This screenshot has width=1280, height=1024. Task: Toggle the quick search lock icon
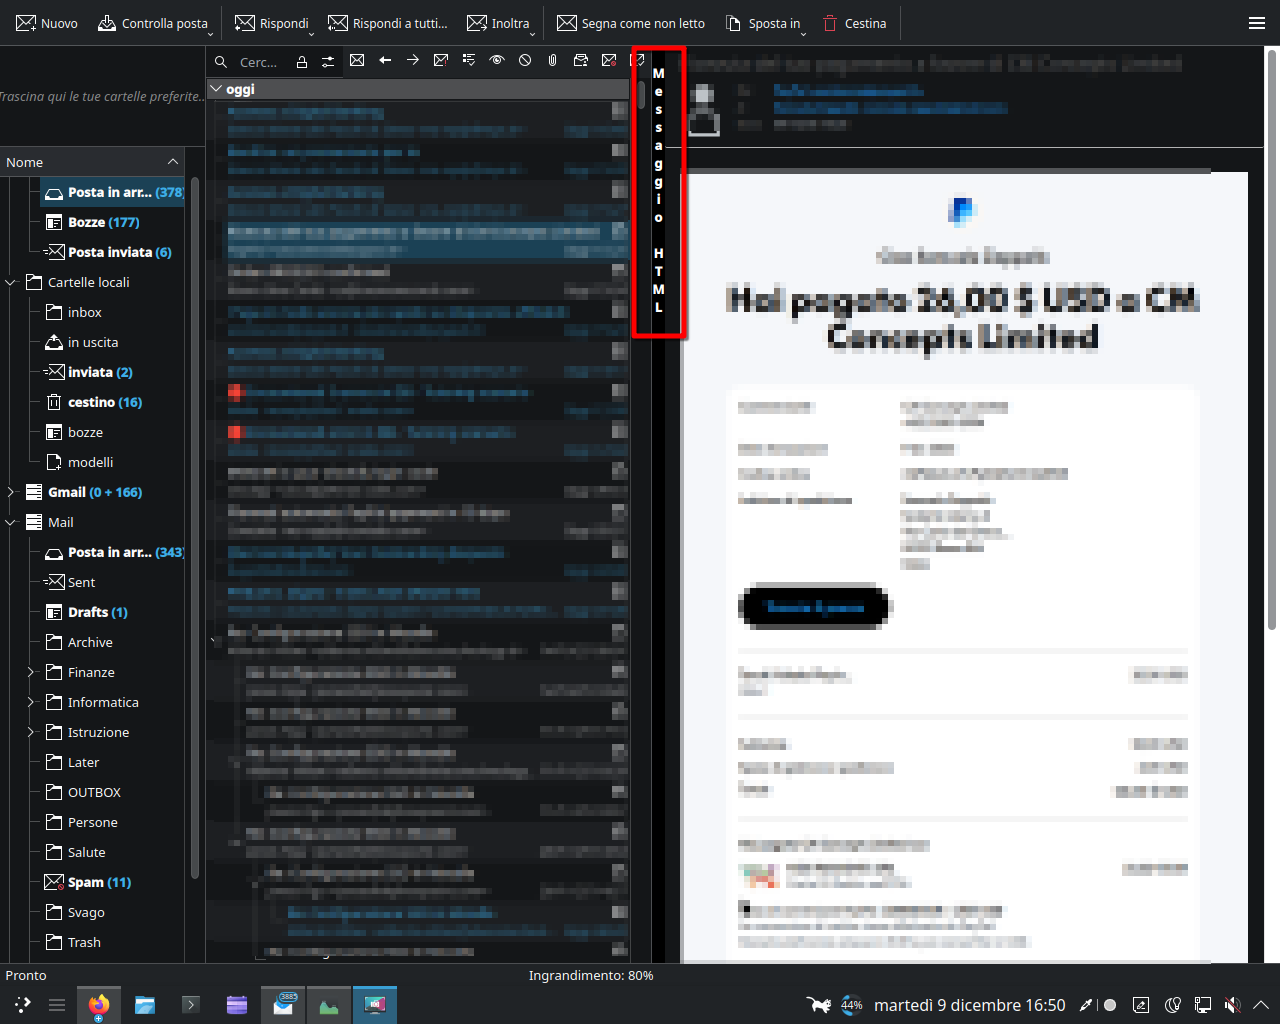301,62
